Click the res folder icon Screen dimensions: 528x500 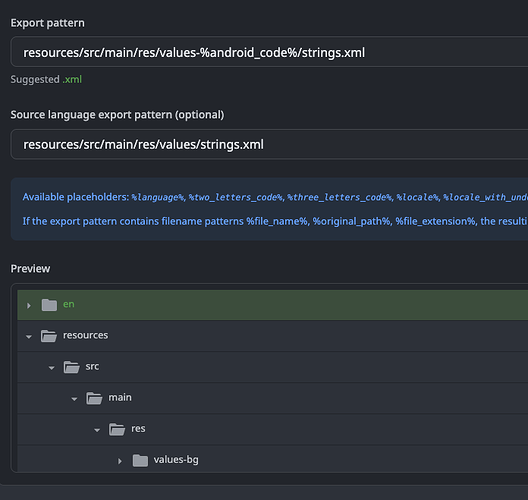(117, 429)
